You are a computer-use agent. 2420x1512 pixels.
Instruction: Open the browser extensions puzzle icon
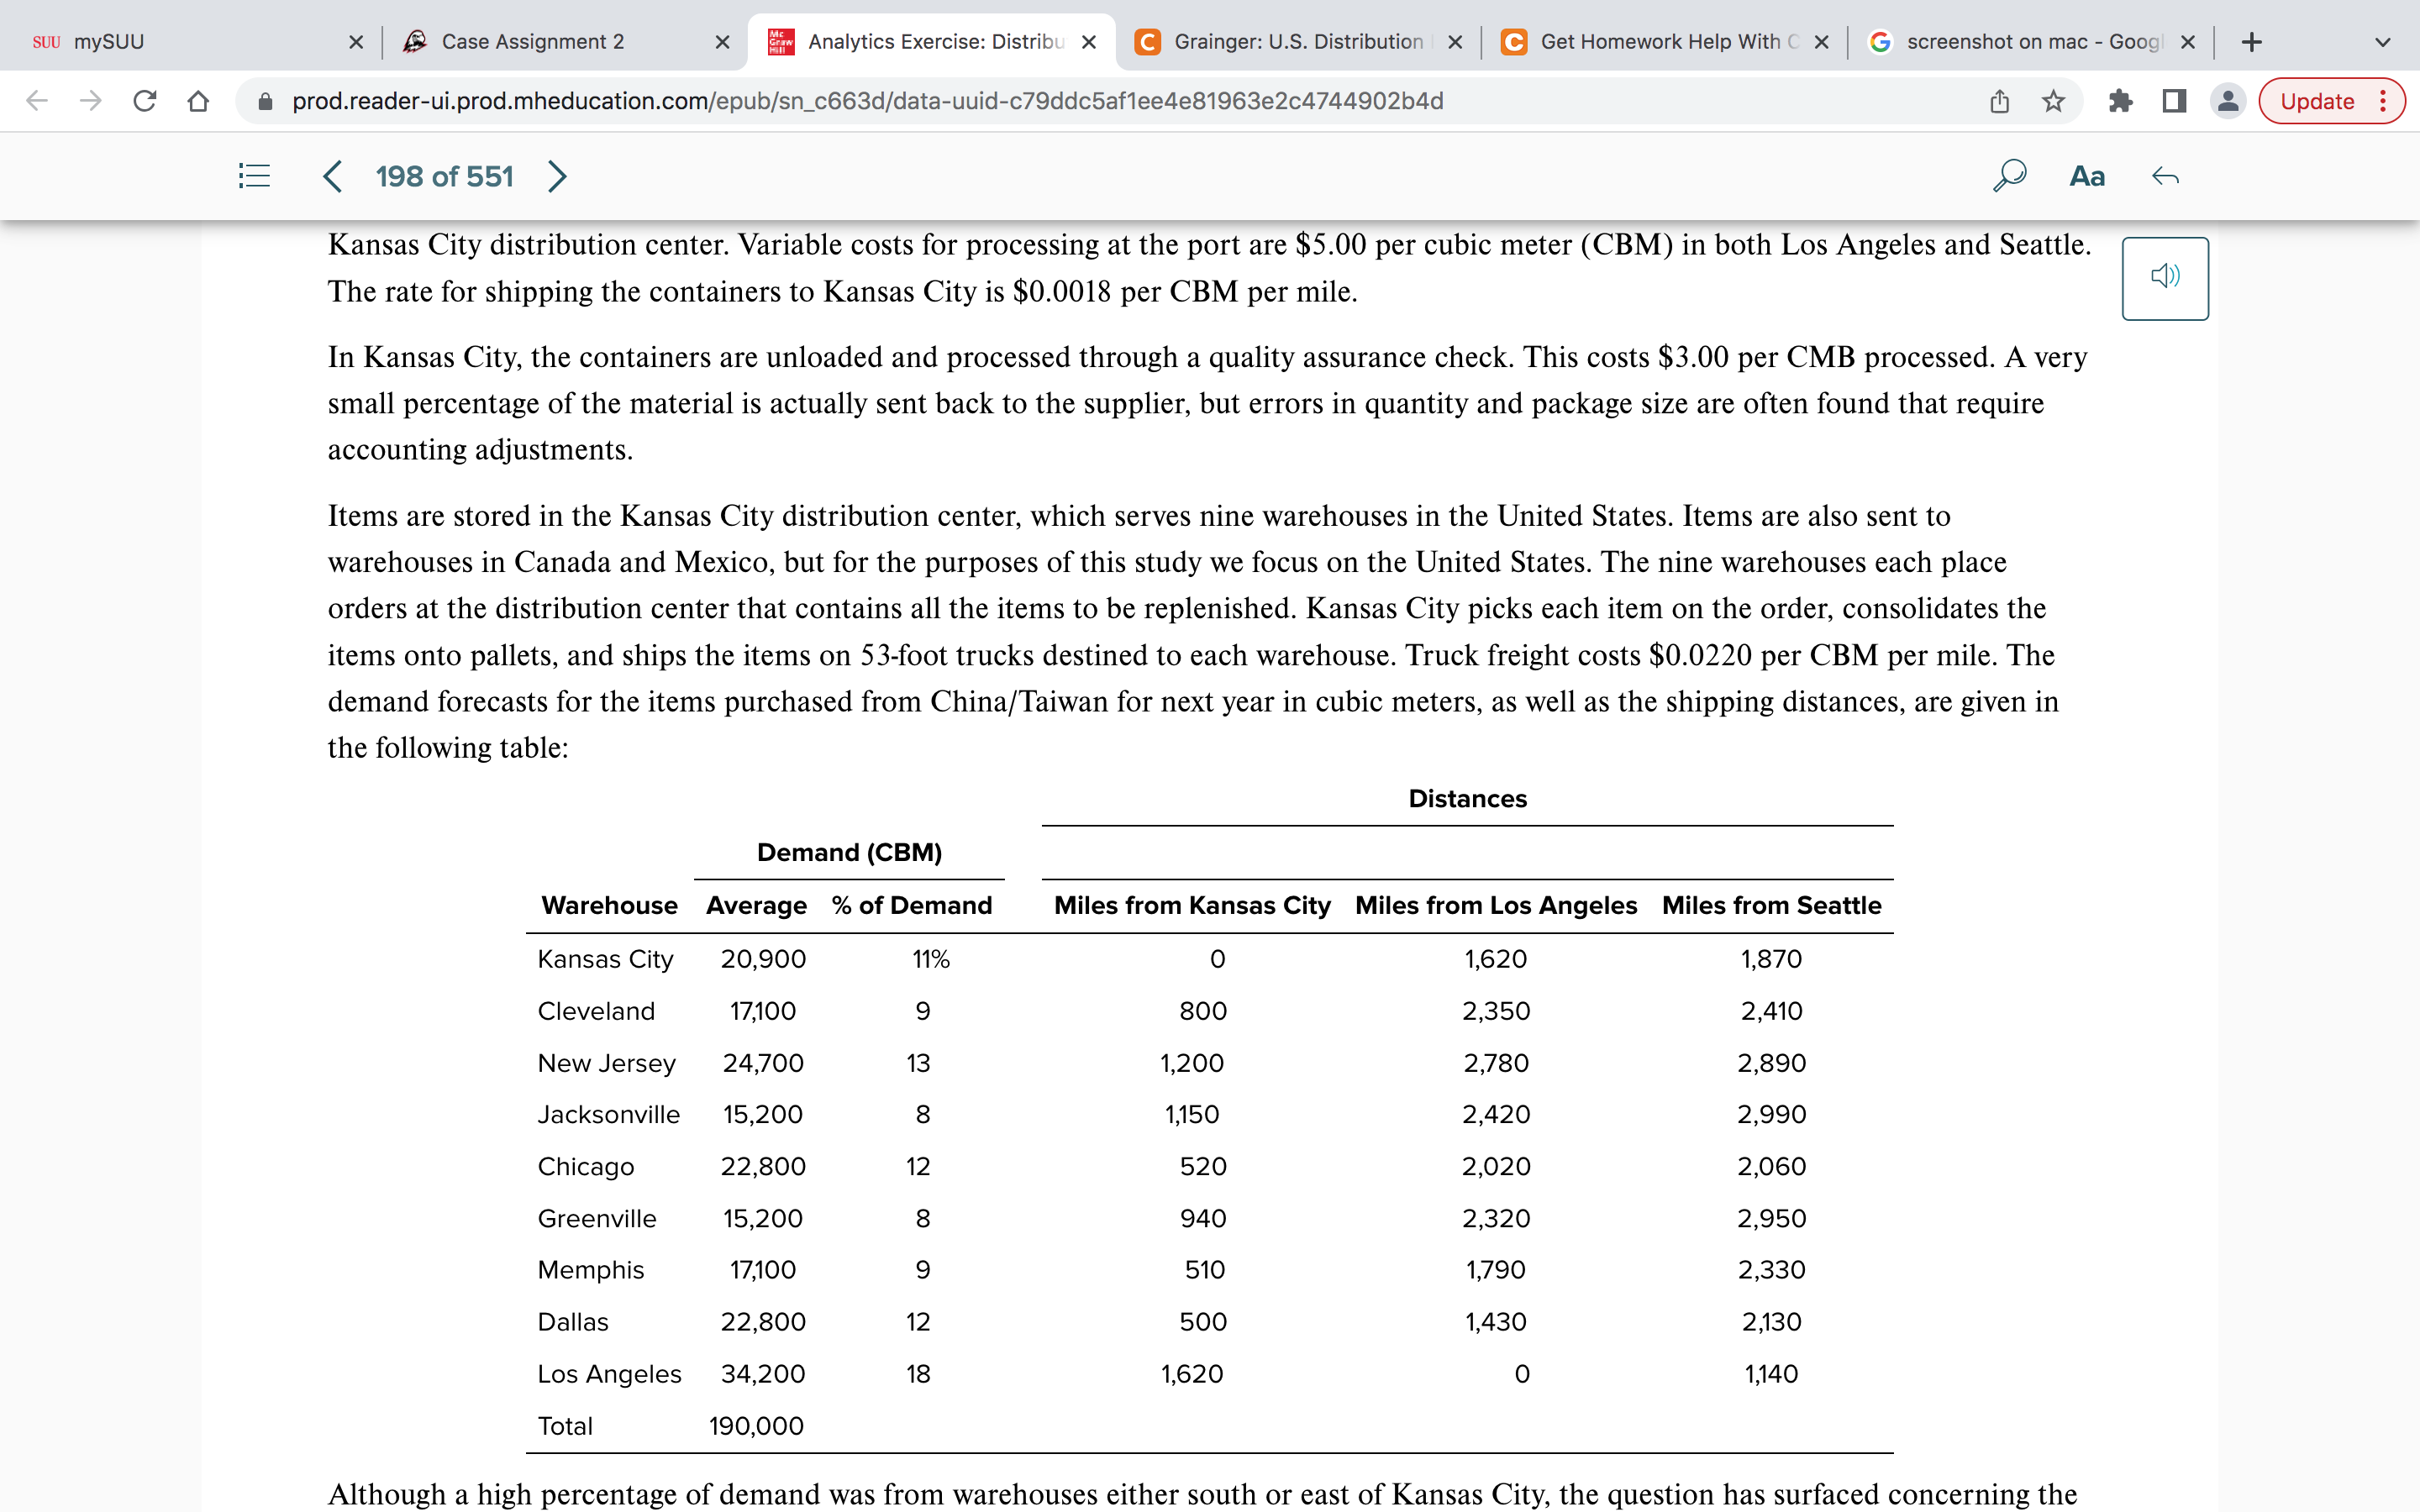click(x=2121, y=100)
